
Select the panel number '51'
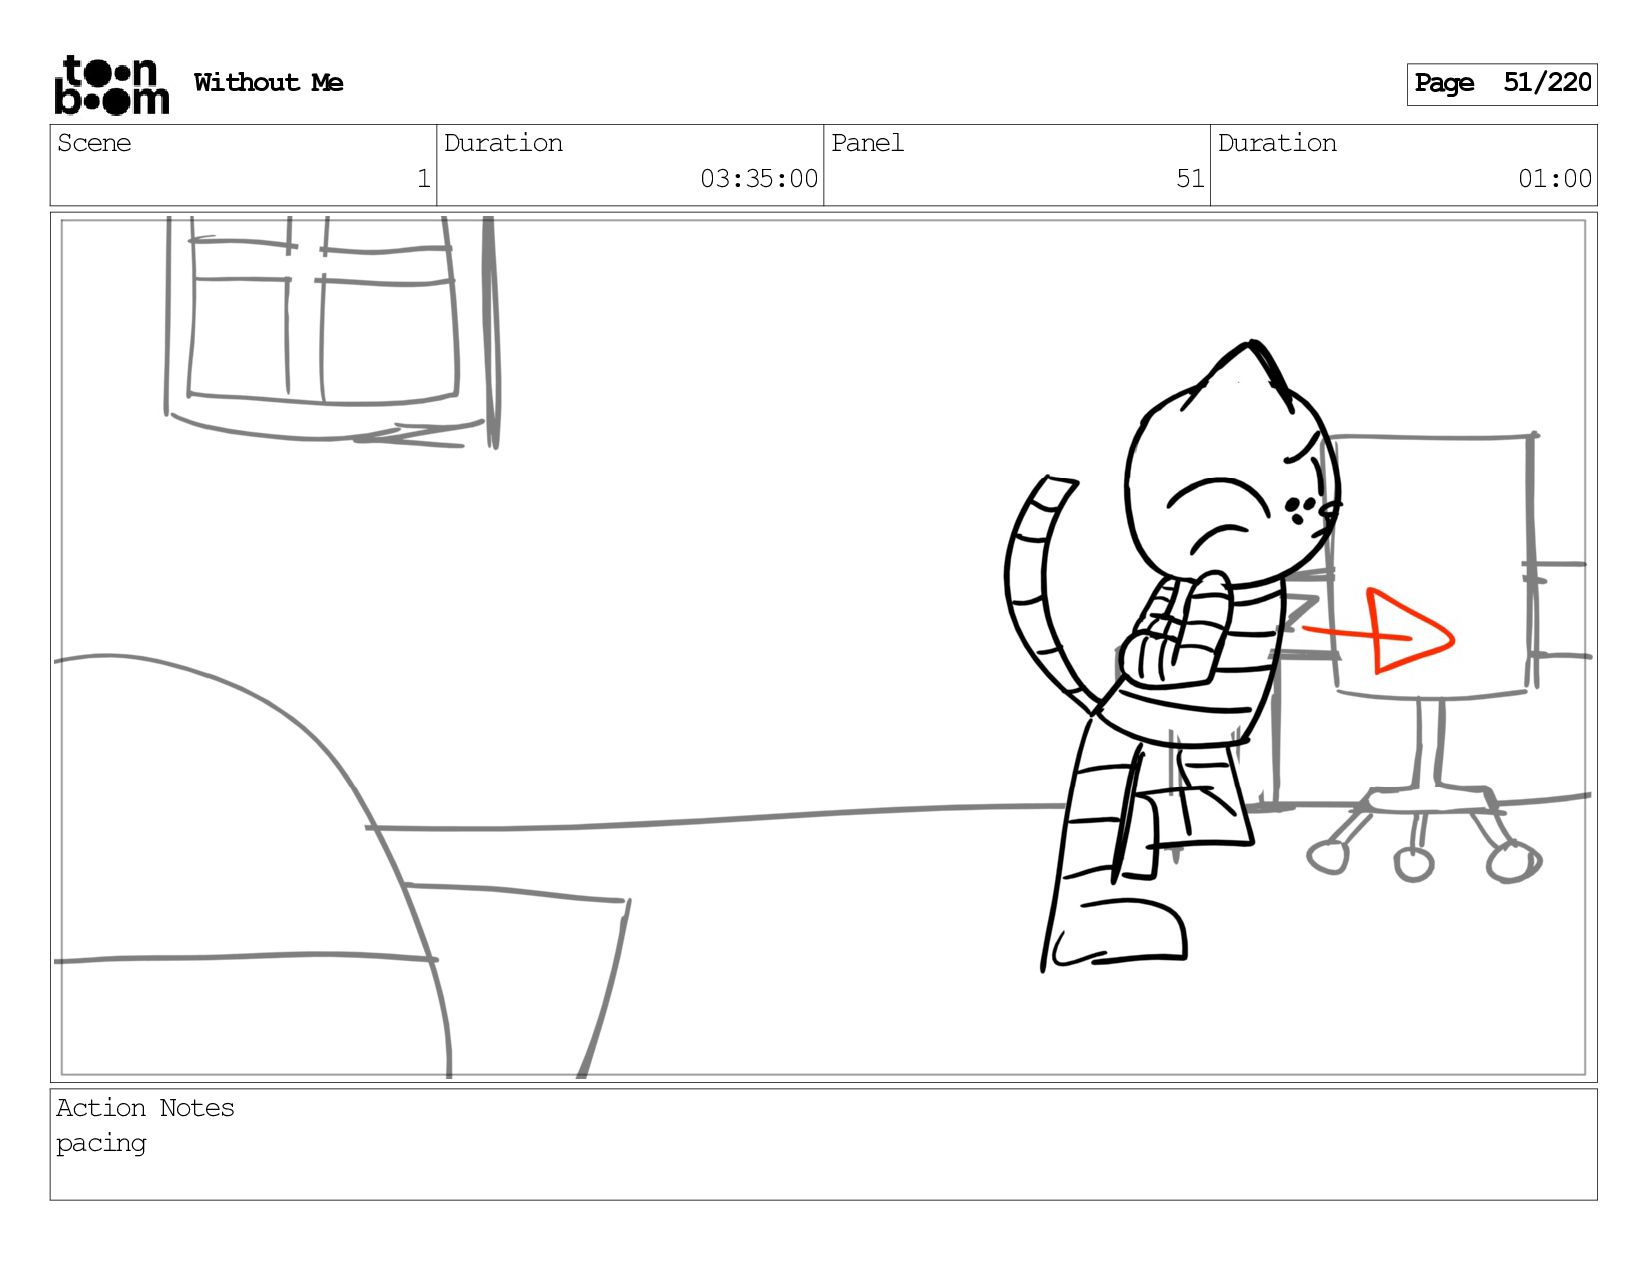coord(1190,179)
